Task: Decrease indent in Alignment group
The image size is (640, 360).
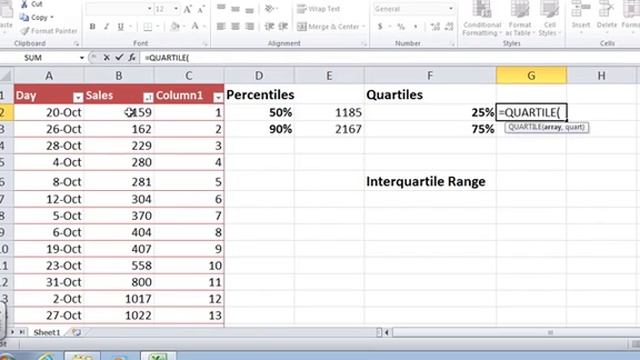Action: 269,27
